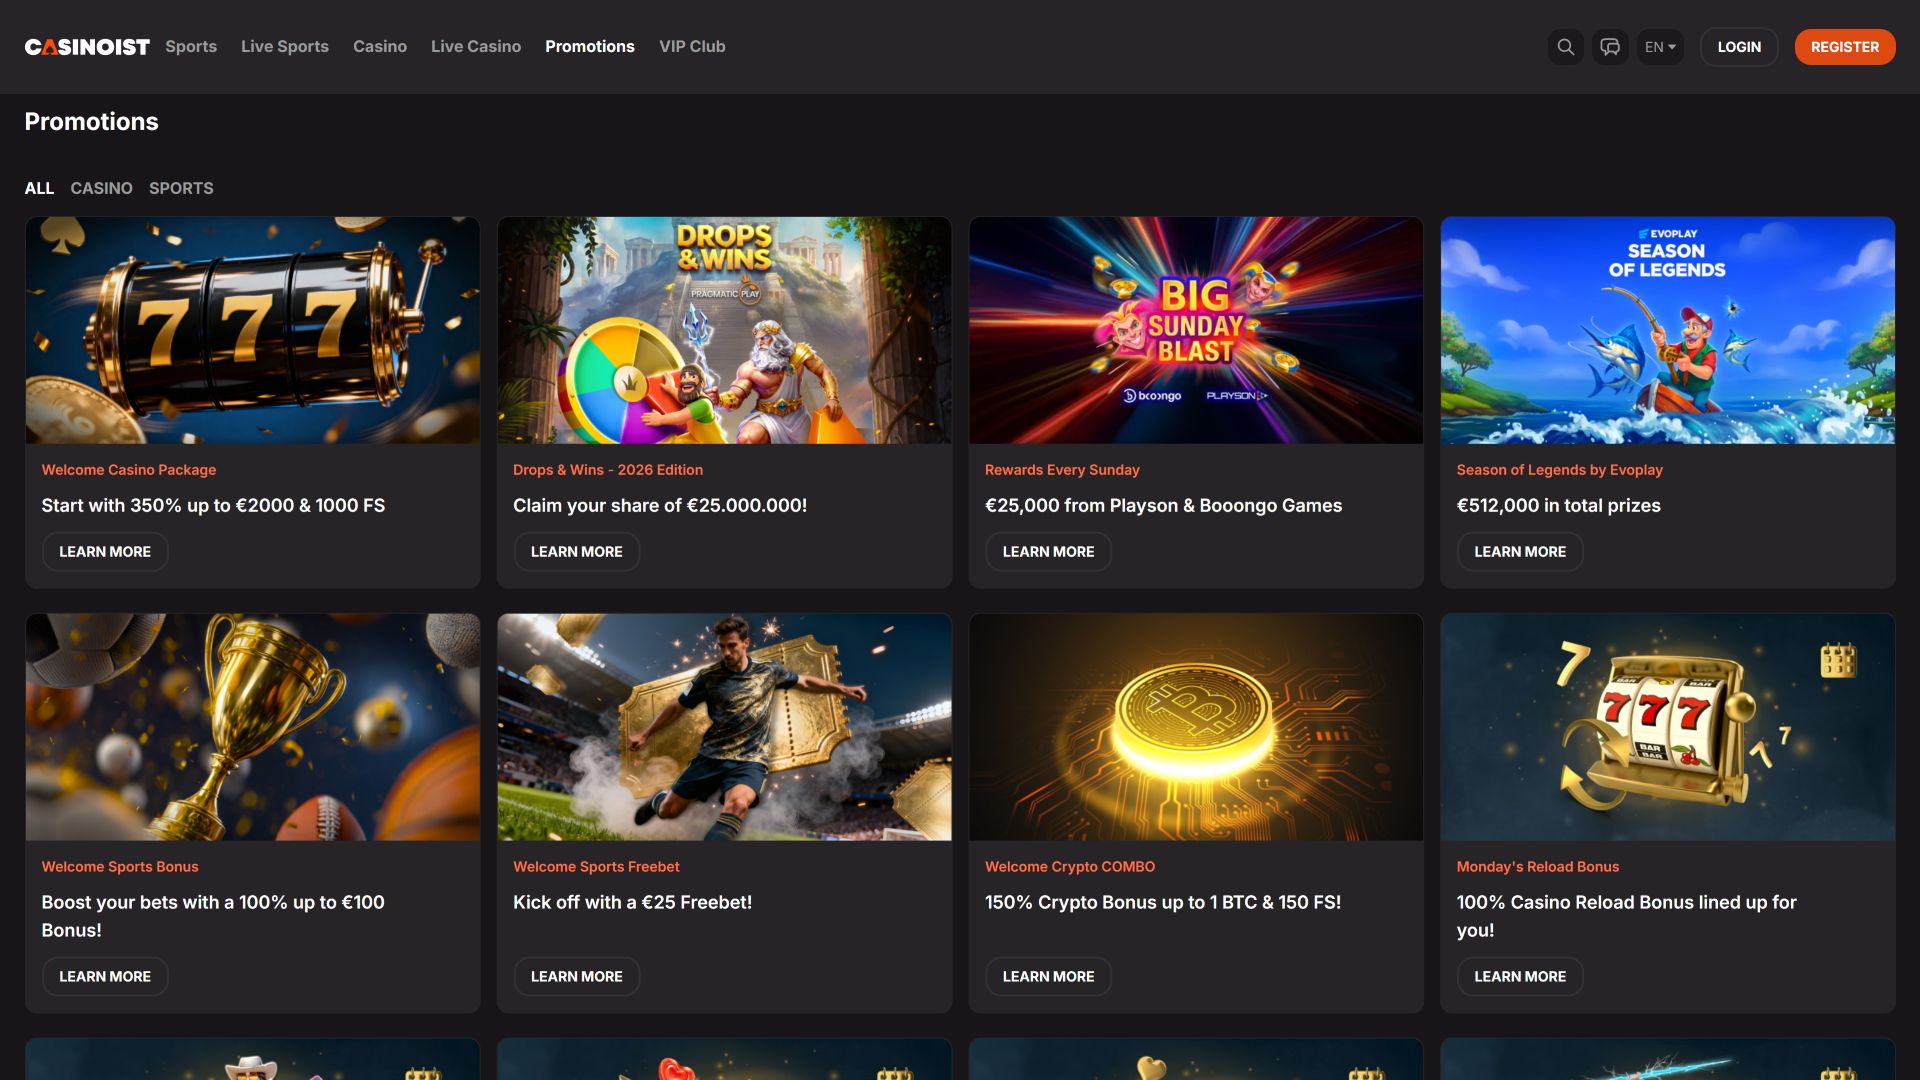Click the 'Welcome Sports Freebet' label
Screen dimensions: 1920x1080
point(596,867)
